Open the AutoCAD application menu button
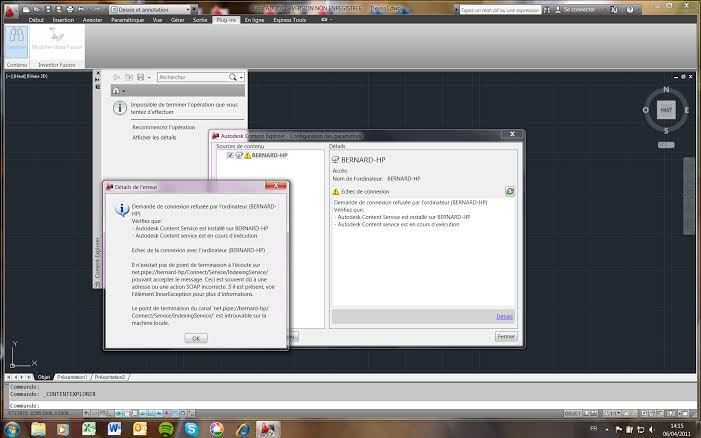Screen dimensions: 701x438 (9, 11)
